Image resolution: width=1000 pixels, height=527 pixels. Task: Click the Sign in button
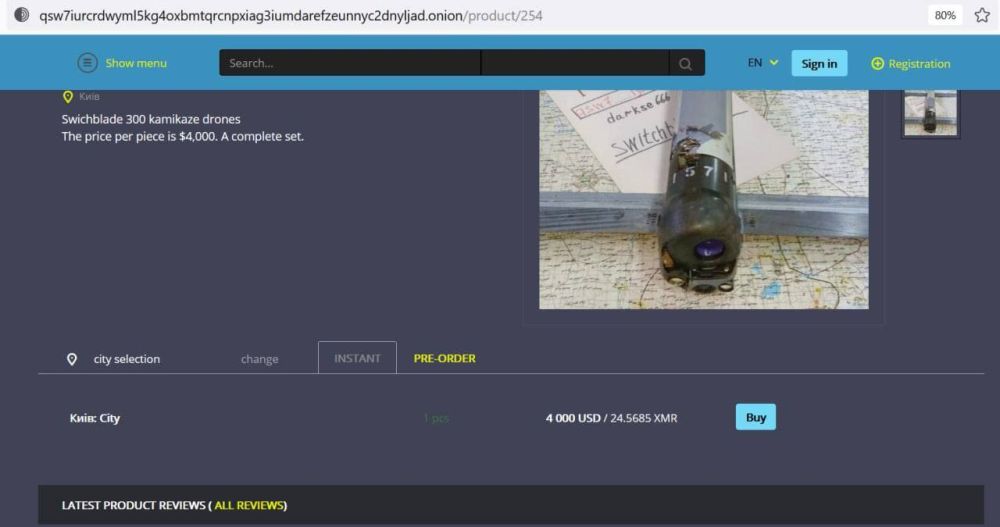819,63
